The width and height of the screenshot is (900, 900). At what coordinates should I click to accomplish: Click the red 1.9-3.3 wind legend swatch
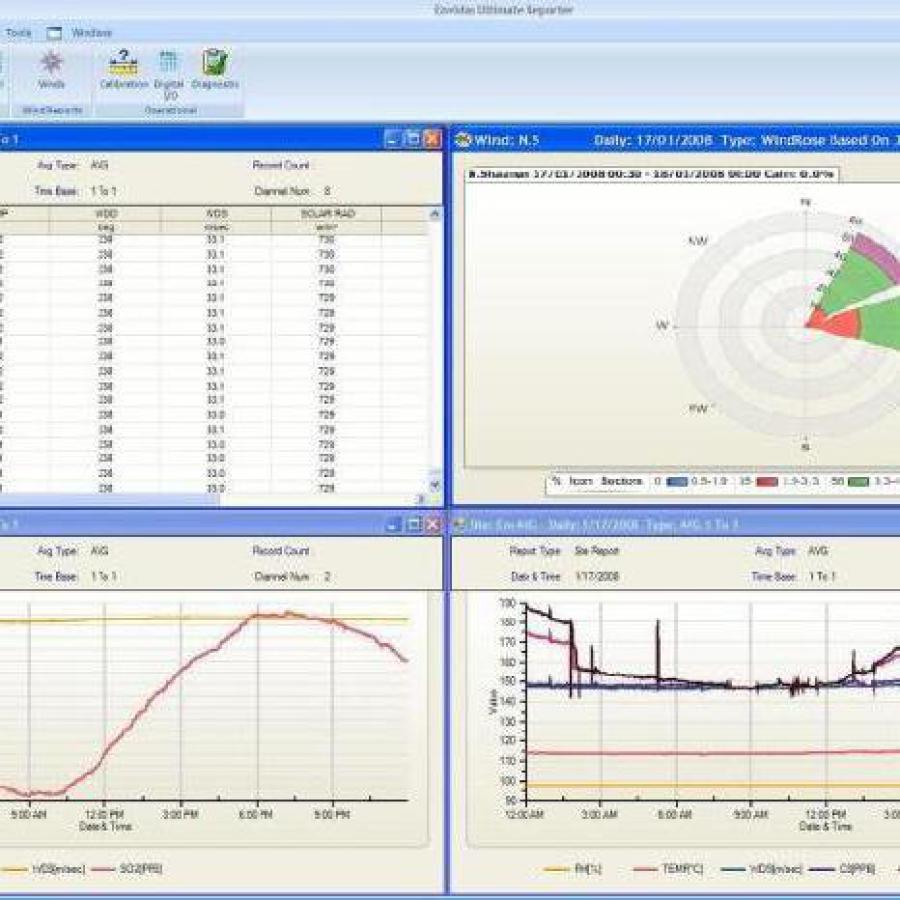pos(767,482)
